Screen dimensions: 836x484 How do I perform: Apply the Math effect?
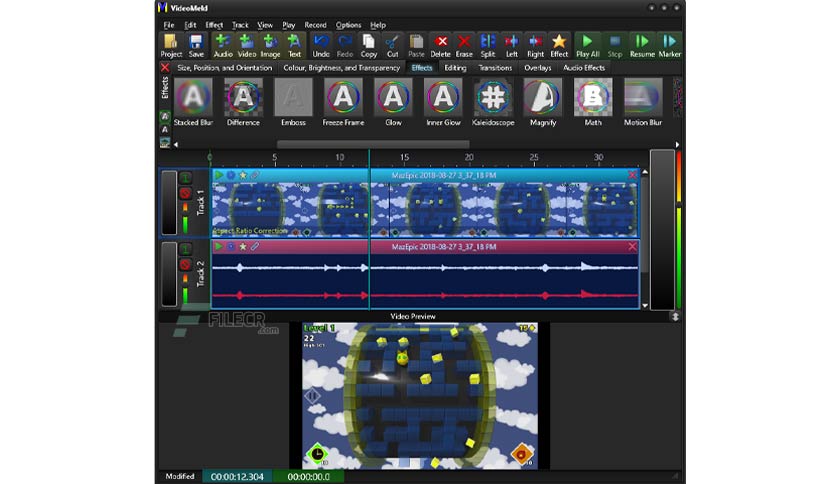(593, 102)
